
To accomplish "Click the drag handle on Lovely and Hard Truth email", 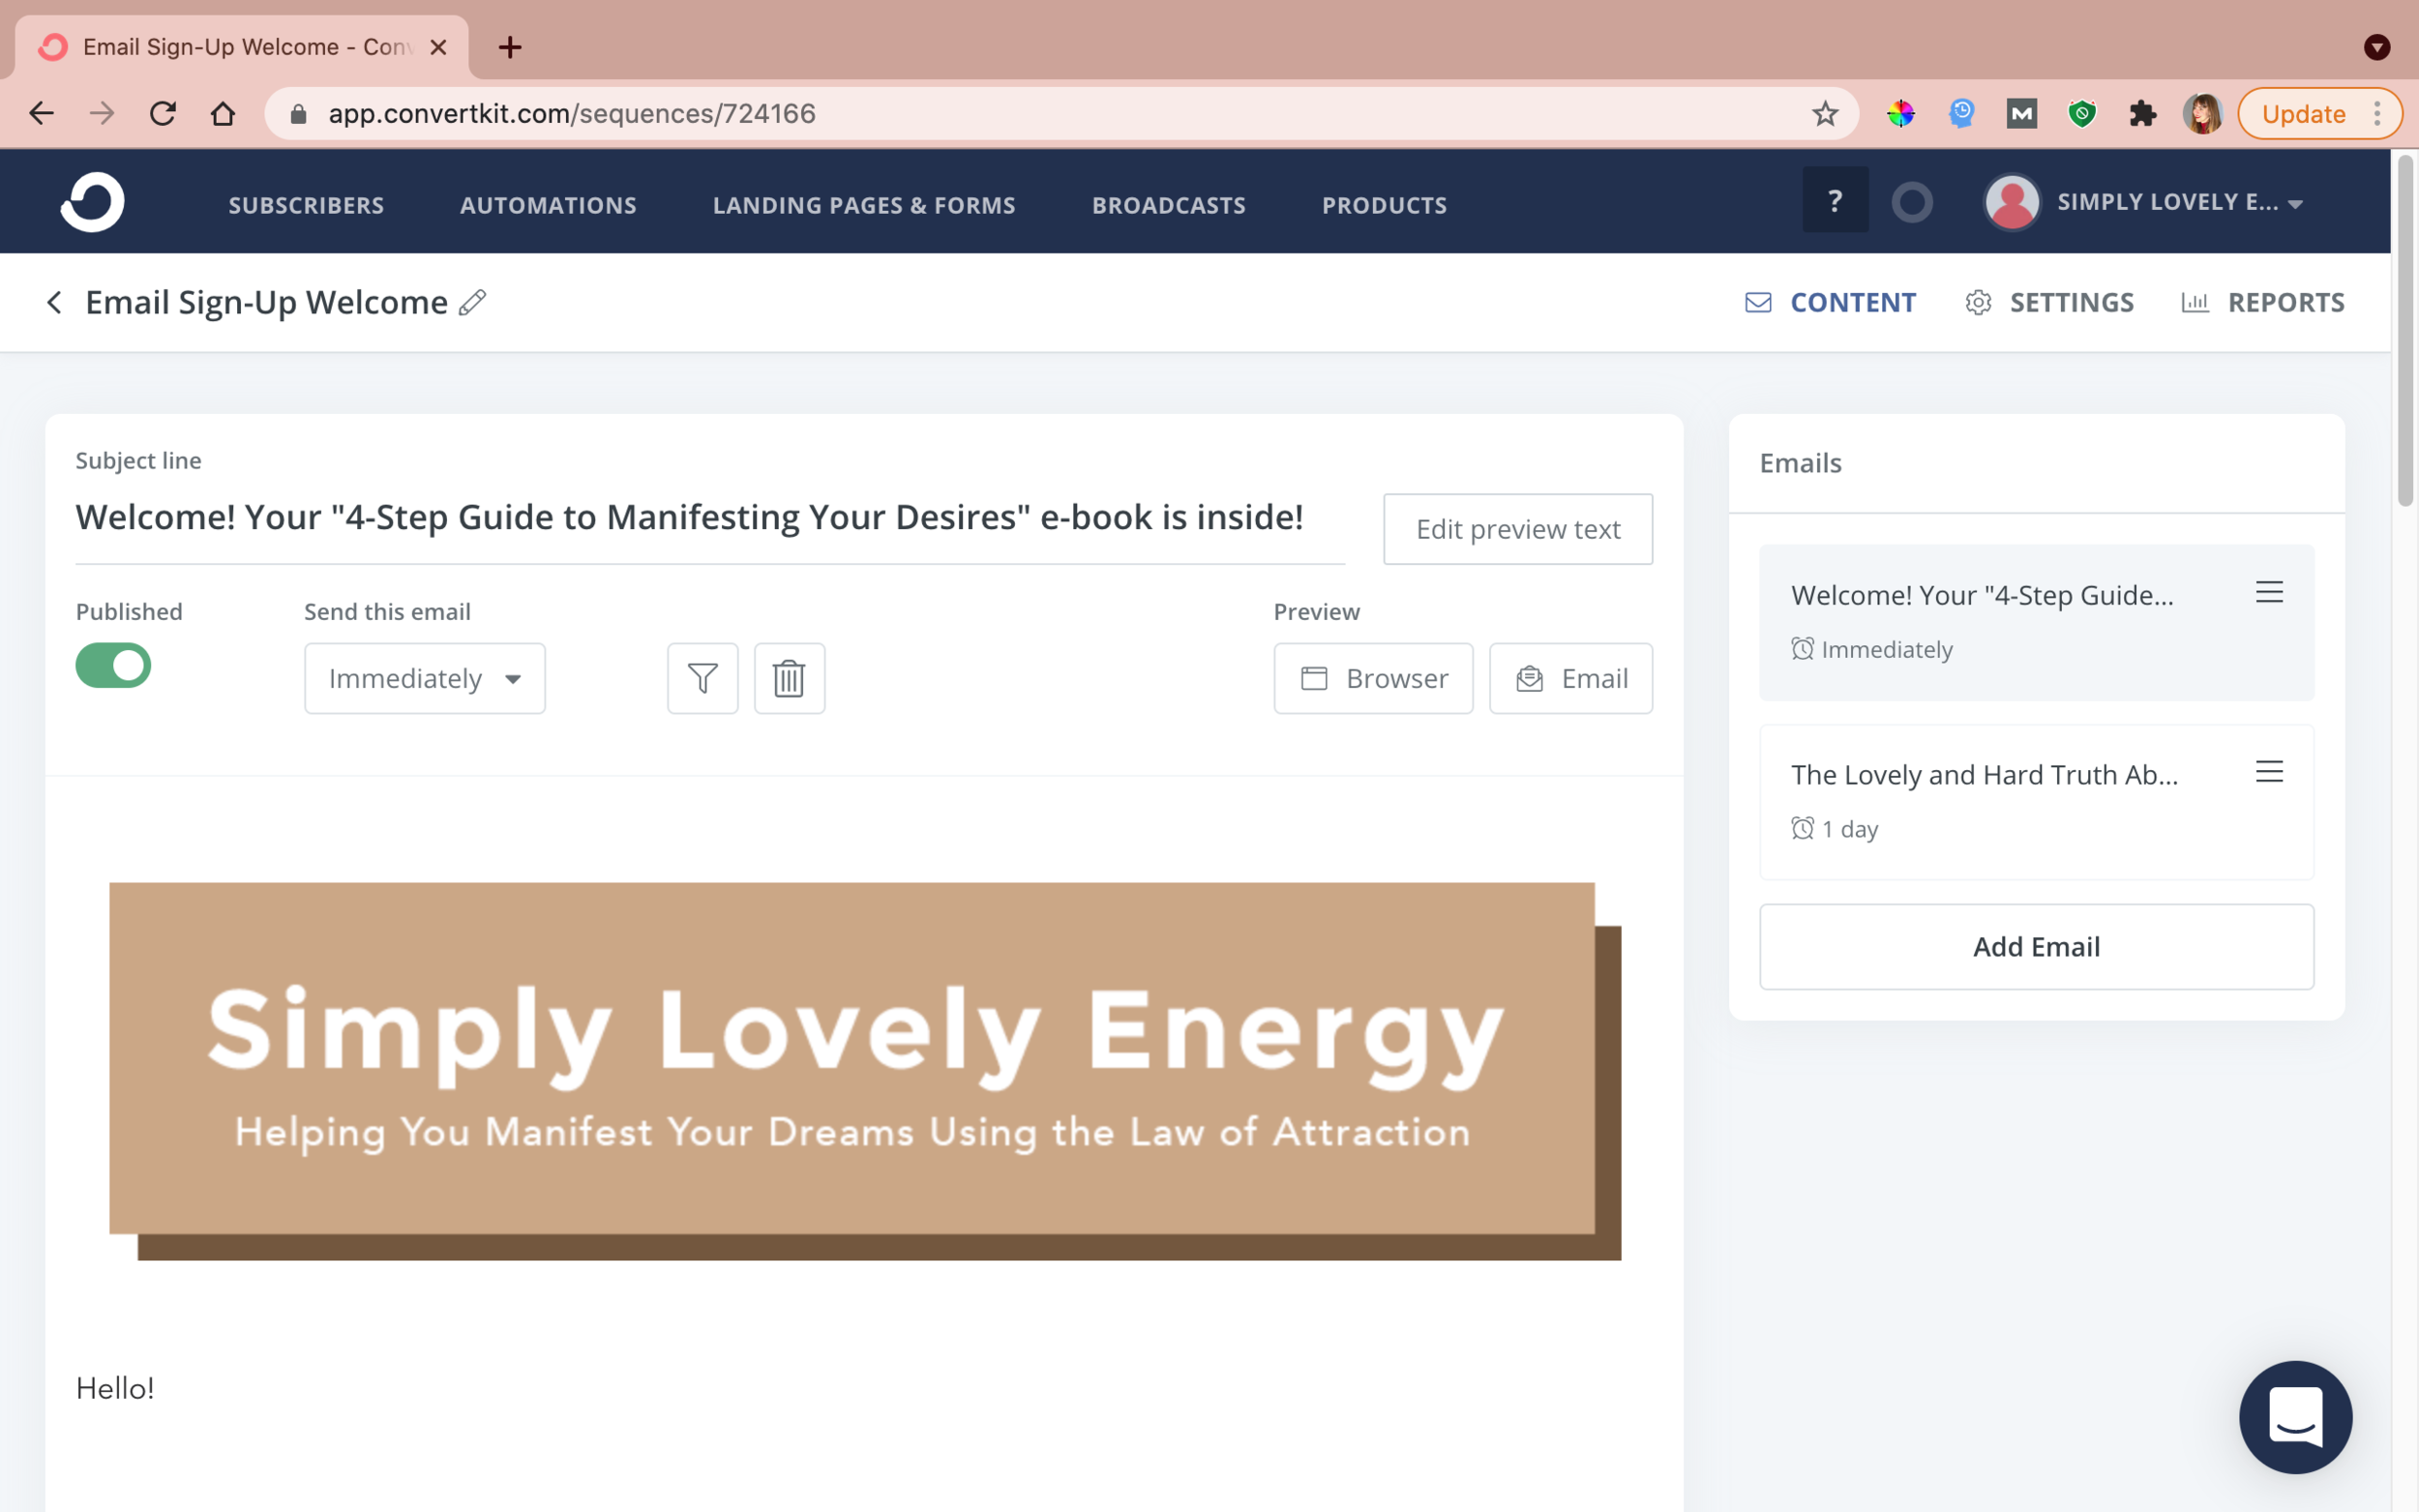I will coord(2268,771).
